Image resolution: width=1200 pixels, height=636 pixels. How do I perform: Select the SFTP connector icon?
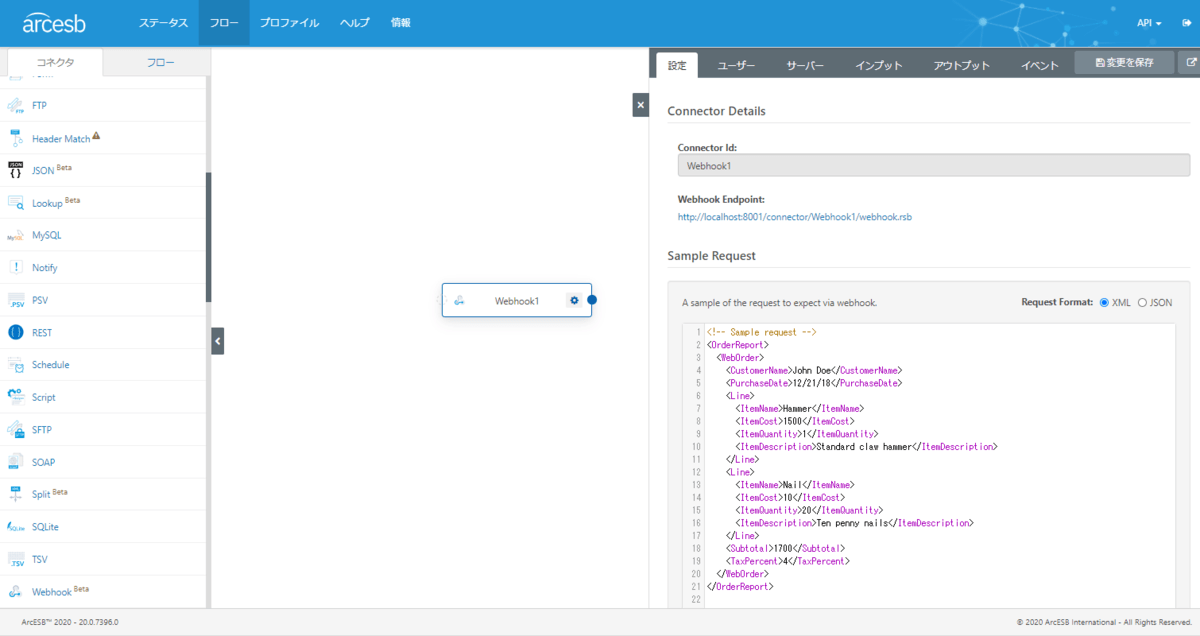pyautogui.click(x=16, y=430)
